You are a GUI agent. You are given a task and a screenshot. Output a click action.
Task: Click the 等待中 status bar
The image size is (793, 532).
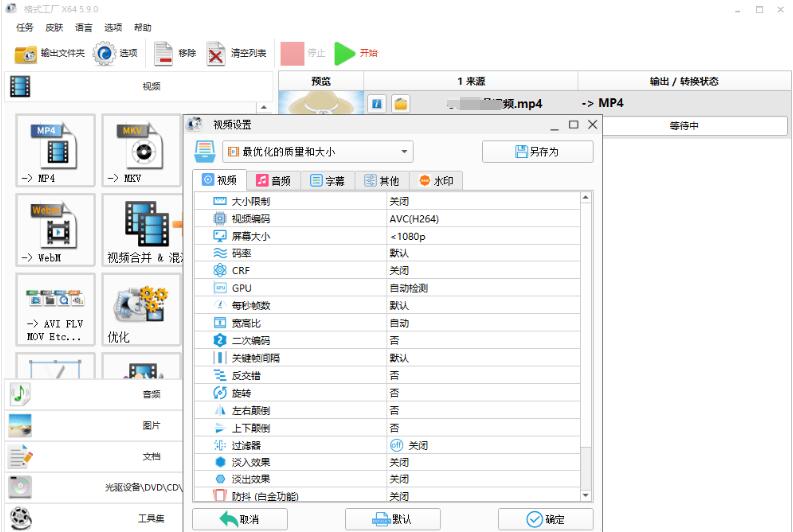click(684, 126)
